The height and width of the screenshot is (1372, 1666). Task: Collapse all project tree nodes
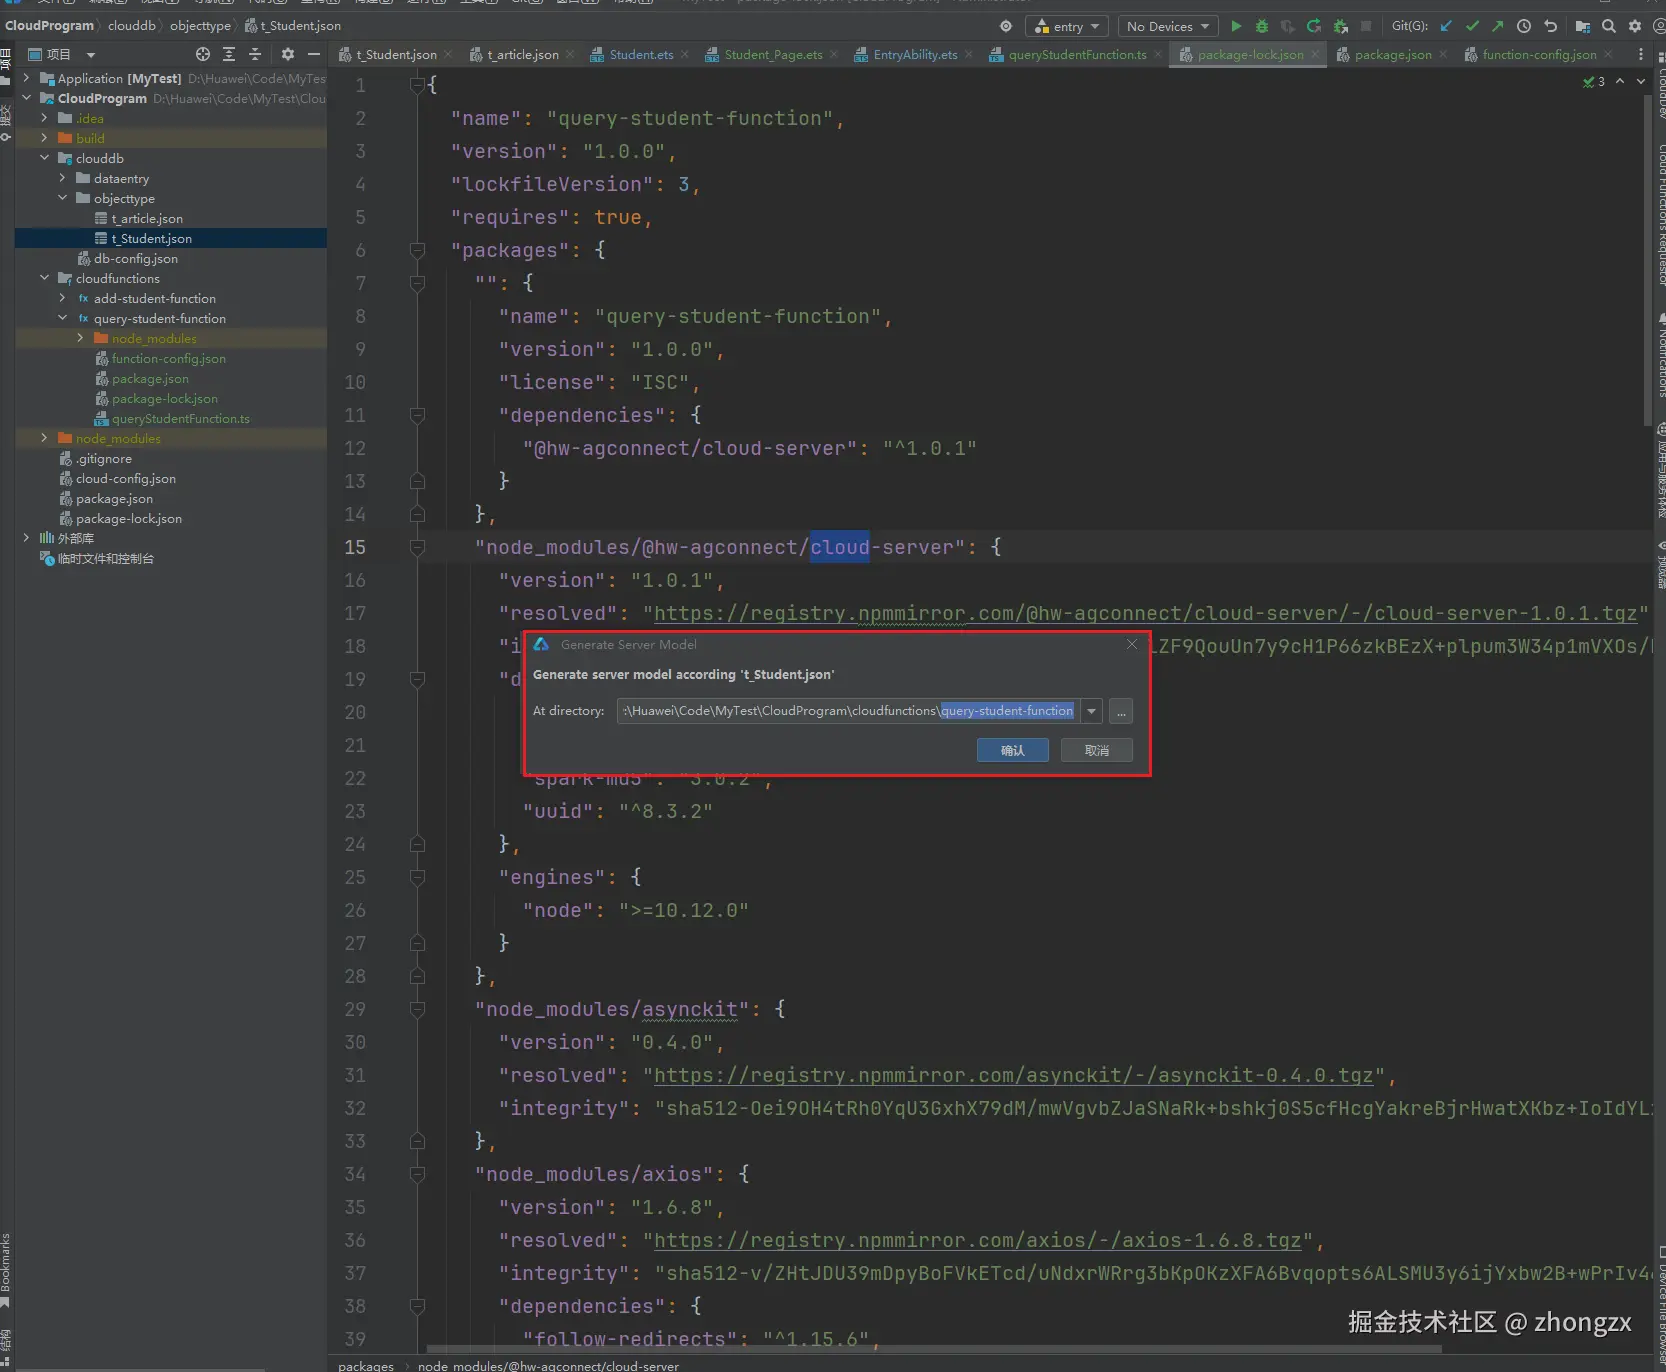tap(255, 54)
